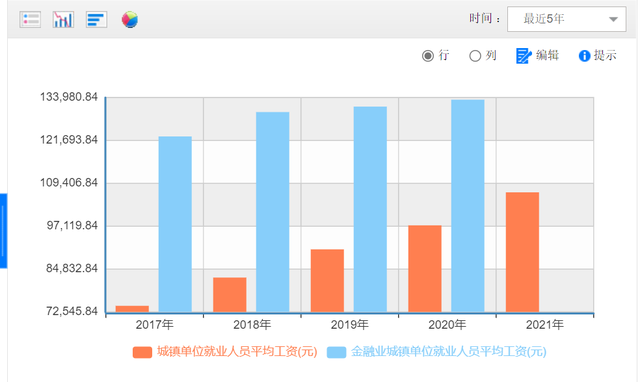Click the 2021年 orange bar

click(x=522, y=252)
